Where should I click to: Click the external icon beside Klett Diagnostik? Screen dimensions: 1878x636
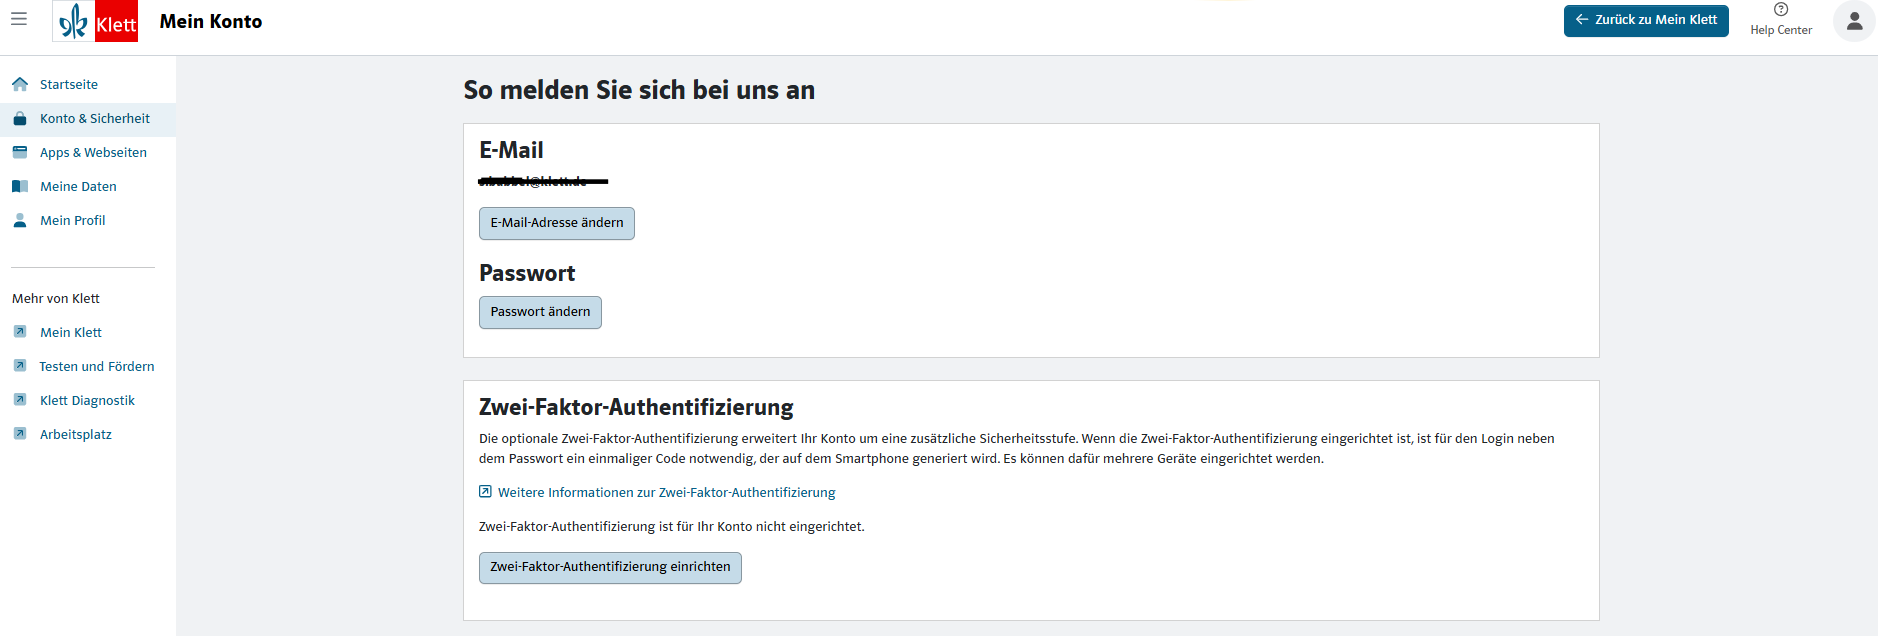(20, 399)
